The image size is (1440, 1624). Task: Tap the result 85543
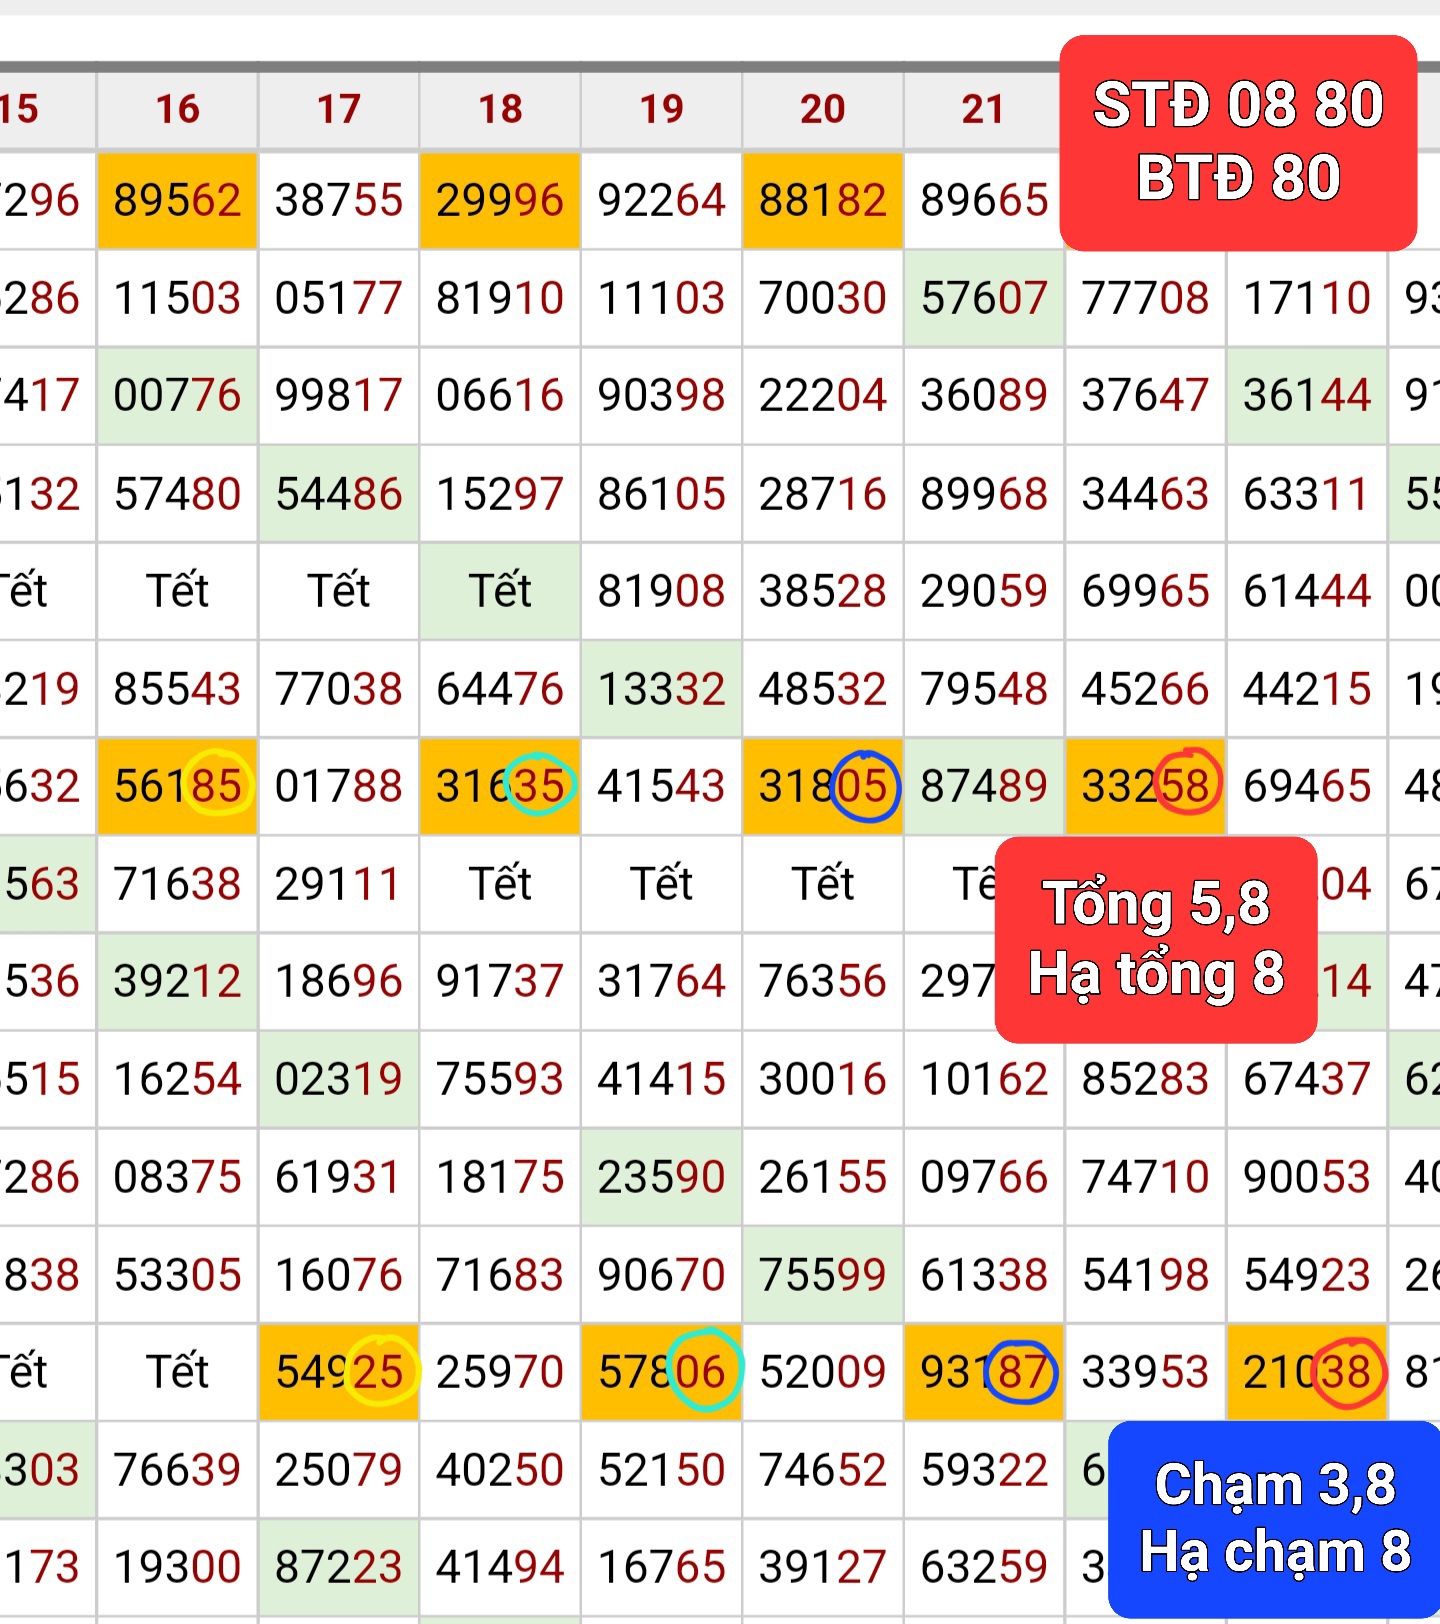click(177, 689)
